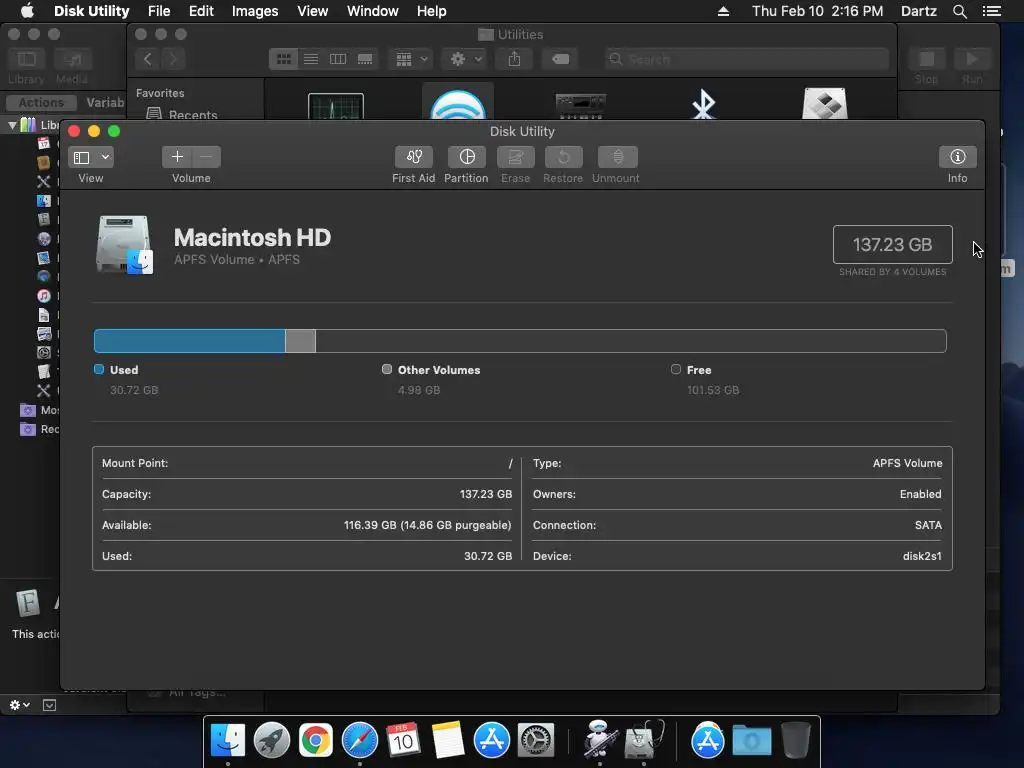This screenshot has height=768, width=1024.
Task: Open the Automator gear dropdown at bottom
Action: tap(20, 705)
